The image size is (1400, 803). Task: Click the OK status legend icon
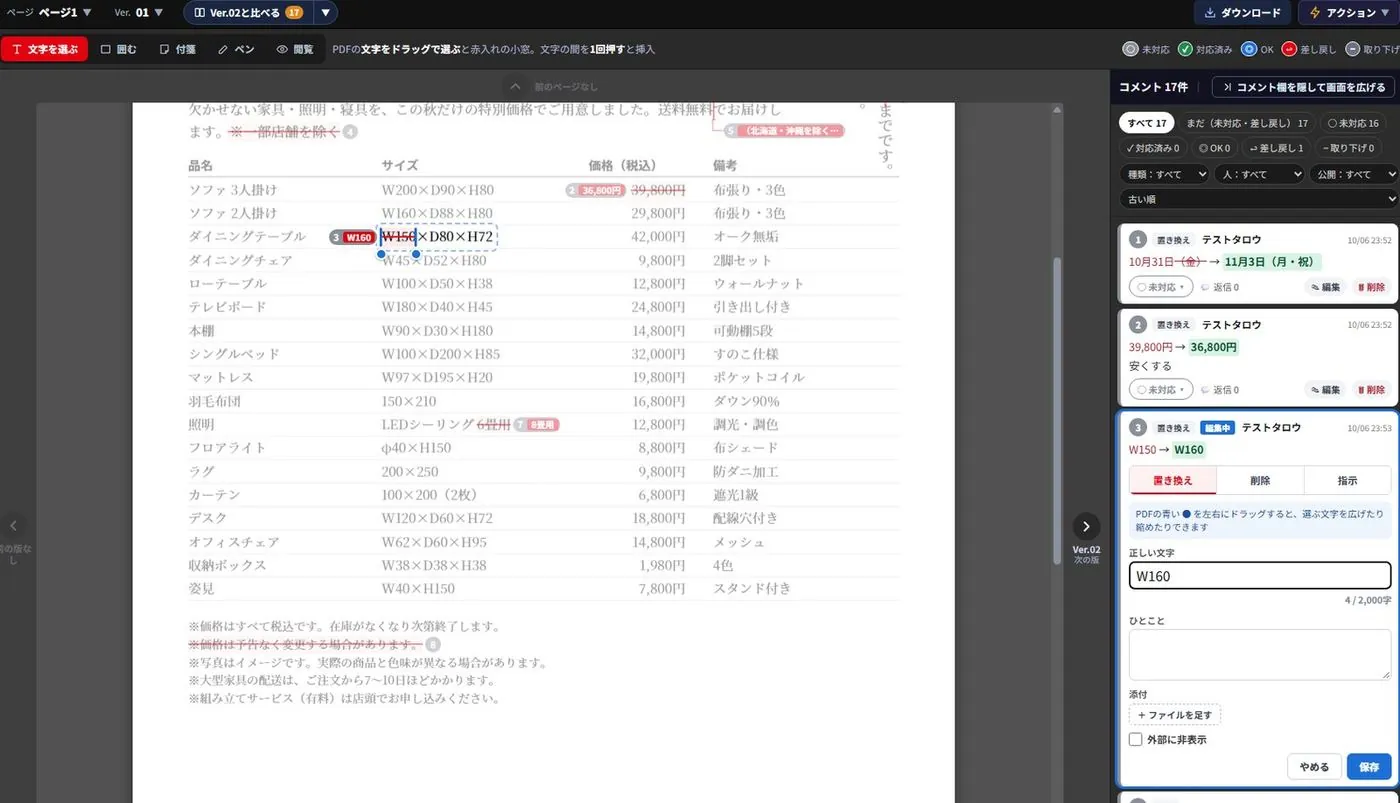1249,49
